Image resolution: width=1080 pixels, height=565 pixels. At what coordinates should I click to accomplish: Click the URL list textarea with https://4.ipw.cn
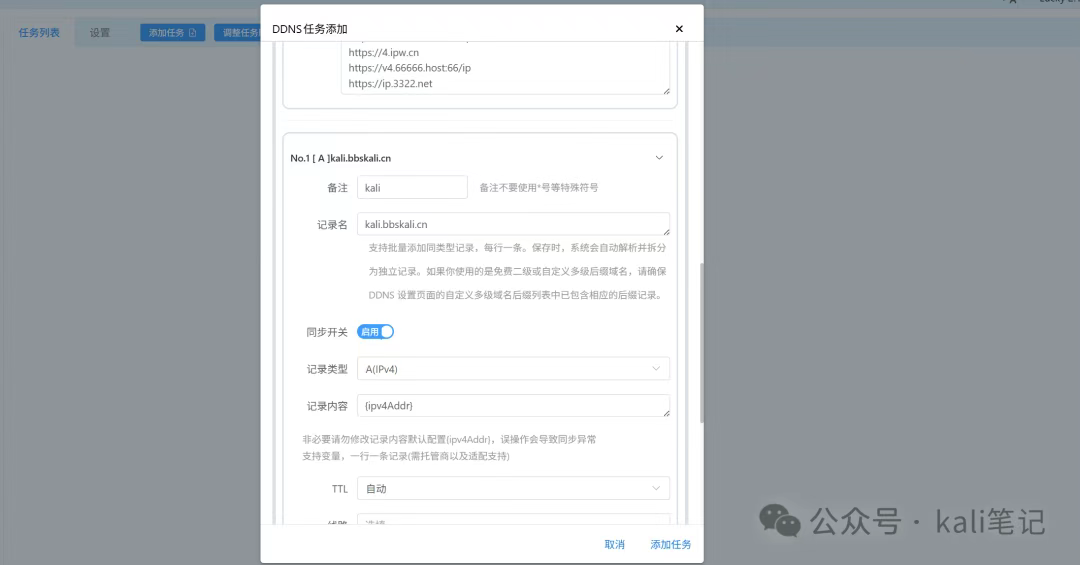coord(506,68)
